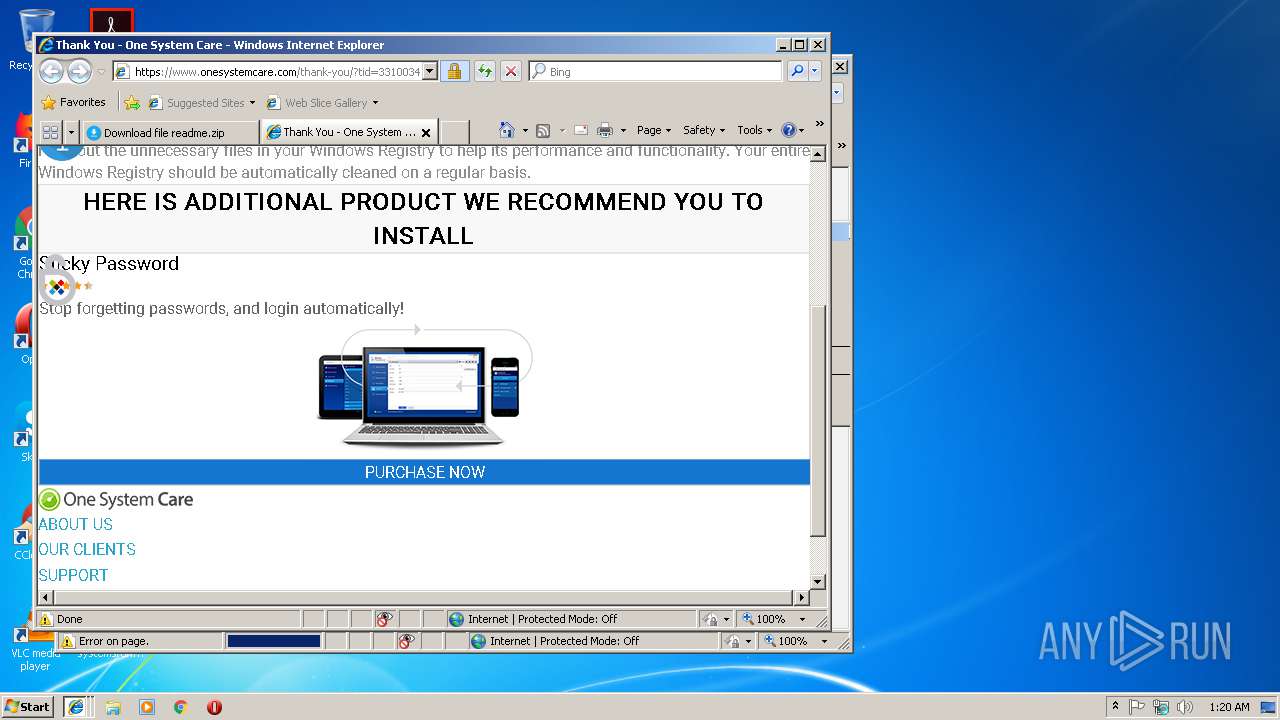Open Media Player taskbar icon
This screenshot has height=720, width=1280.
[147, 706]
